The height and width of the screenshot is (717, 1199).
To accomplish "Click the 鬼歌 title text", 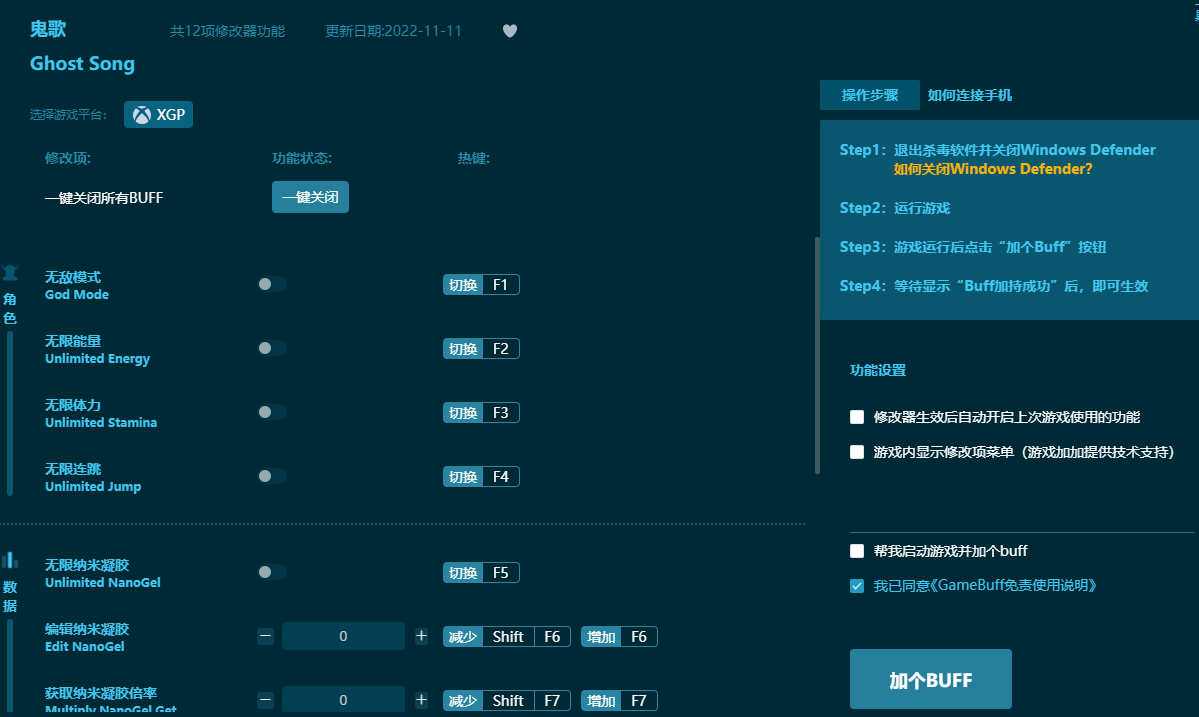I will click(48, 29).
